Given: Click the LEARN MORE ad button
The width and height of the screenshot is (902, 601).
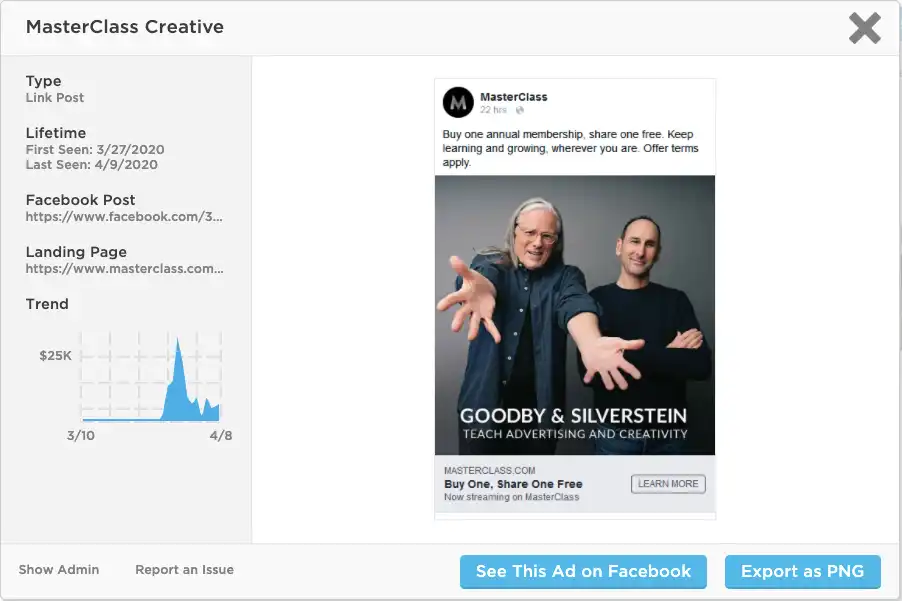Looking at the screenshot, I should point(668,484).
